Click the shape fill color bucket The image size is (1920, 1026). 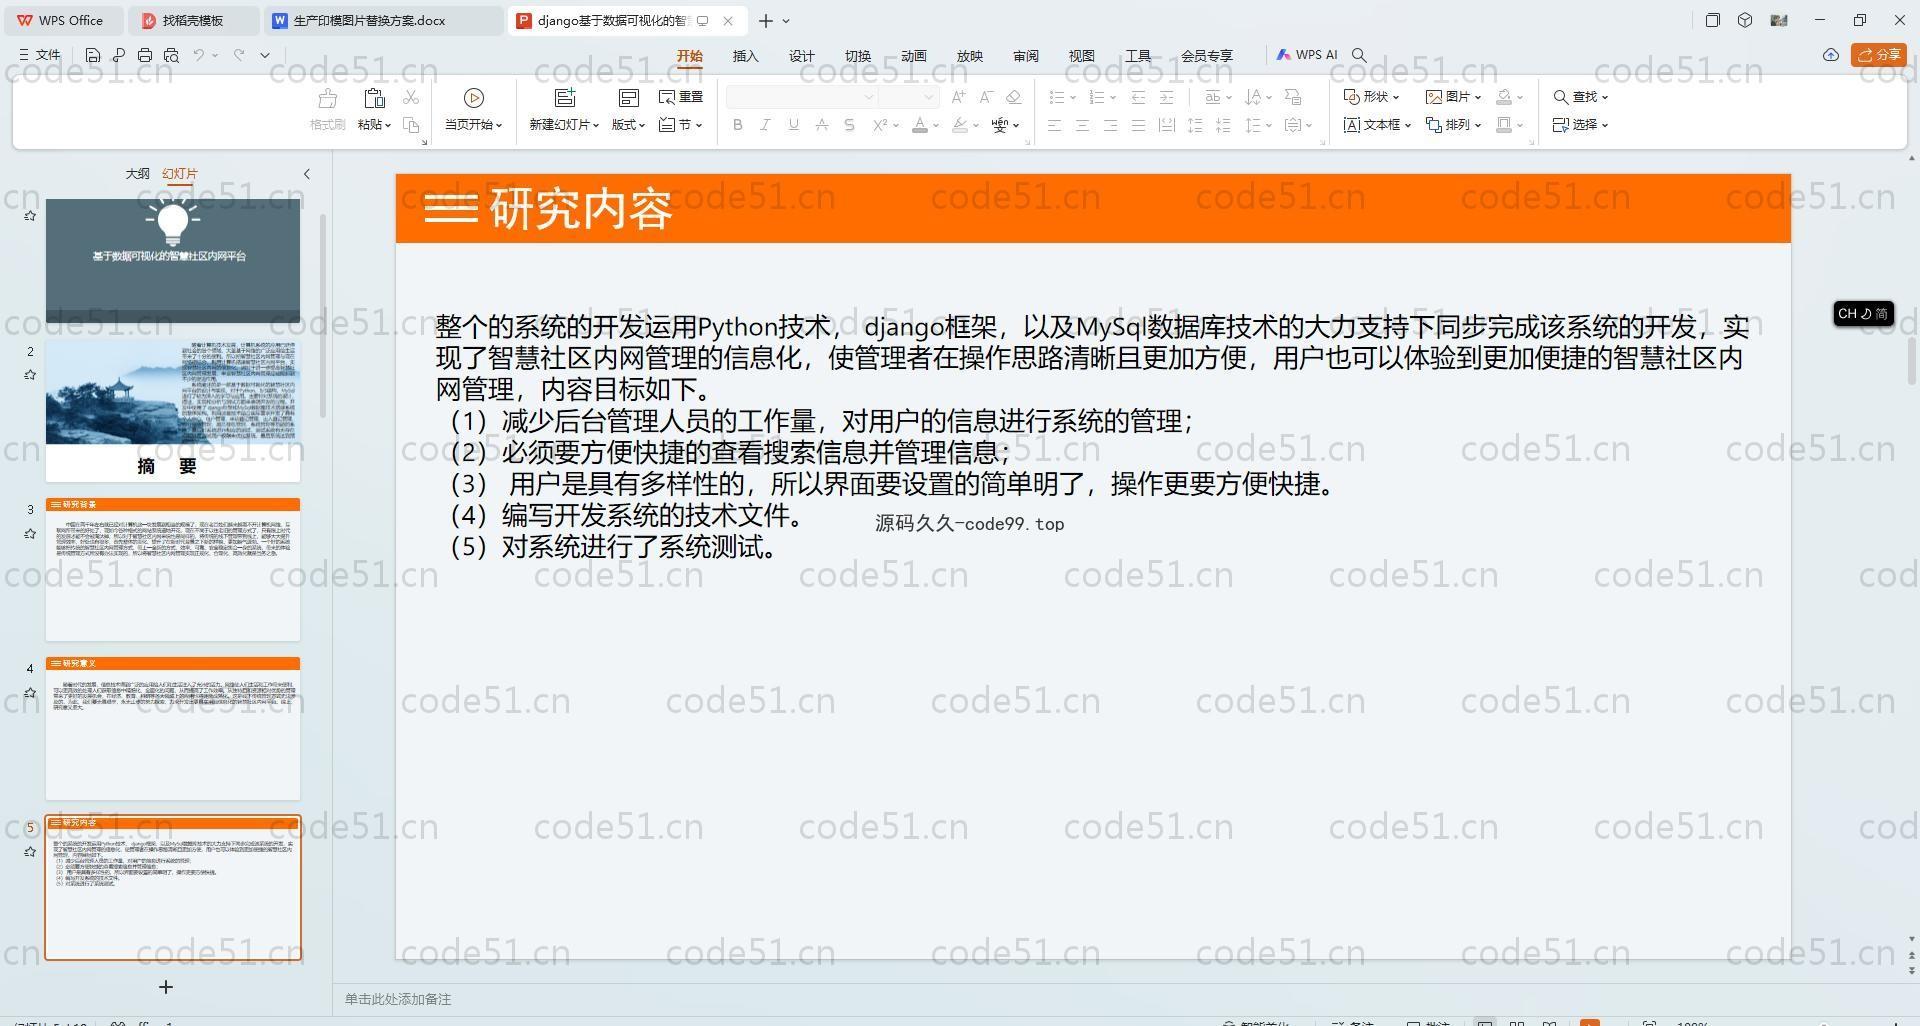pos(1504,97)
